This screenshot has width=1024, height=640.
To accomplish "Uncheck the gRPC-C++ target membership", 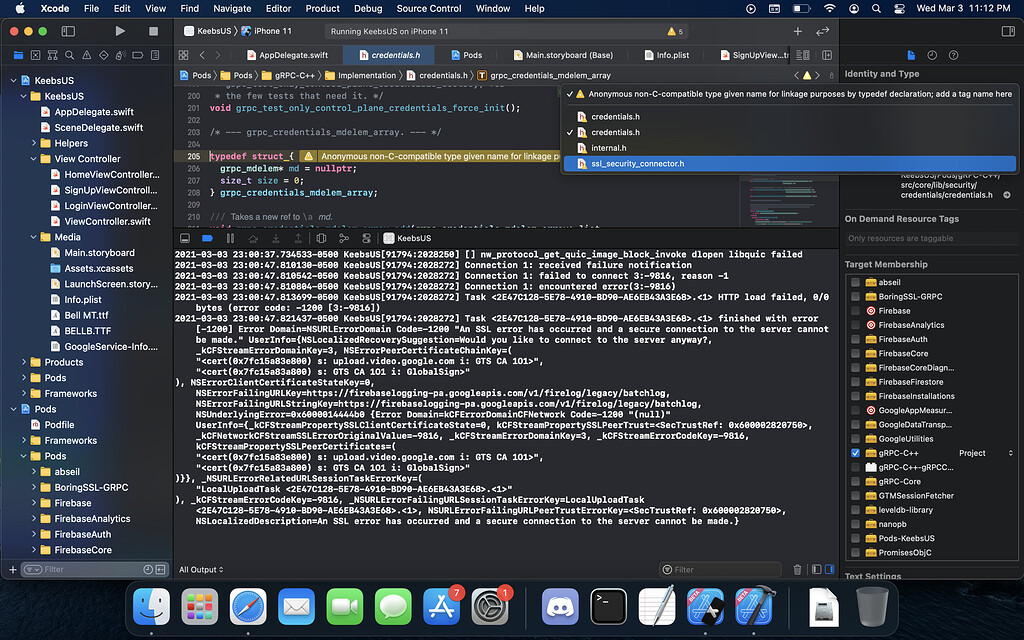I will coord(855,453).
